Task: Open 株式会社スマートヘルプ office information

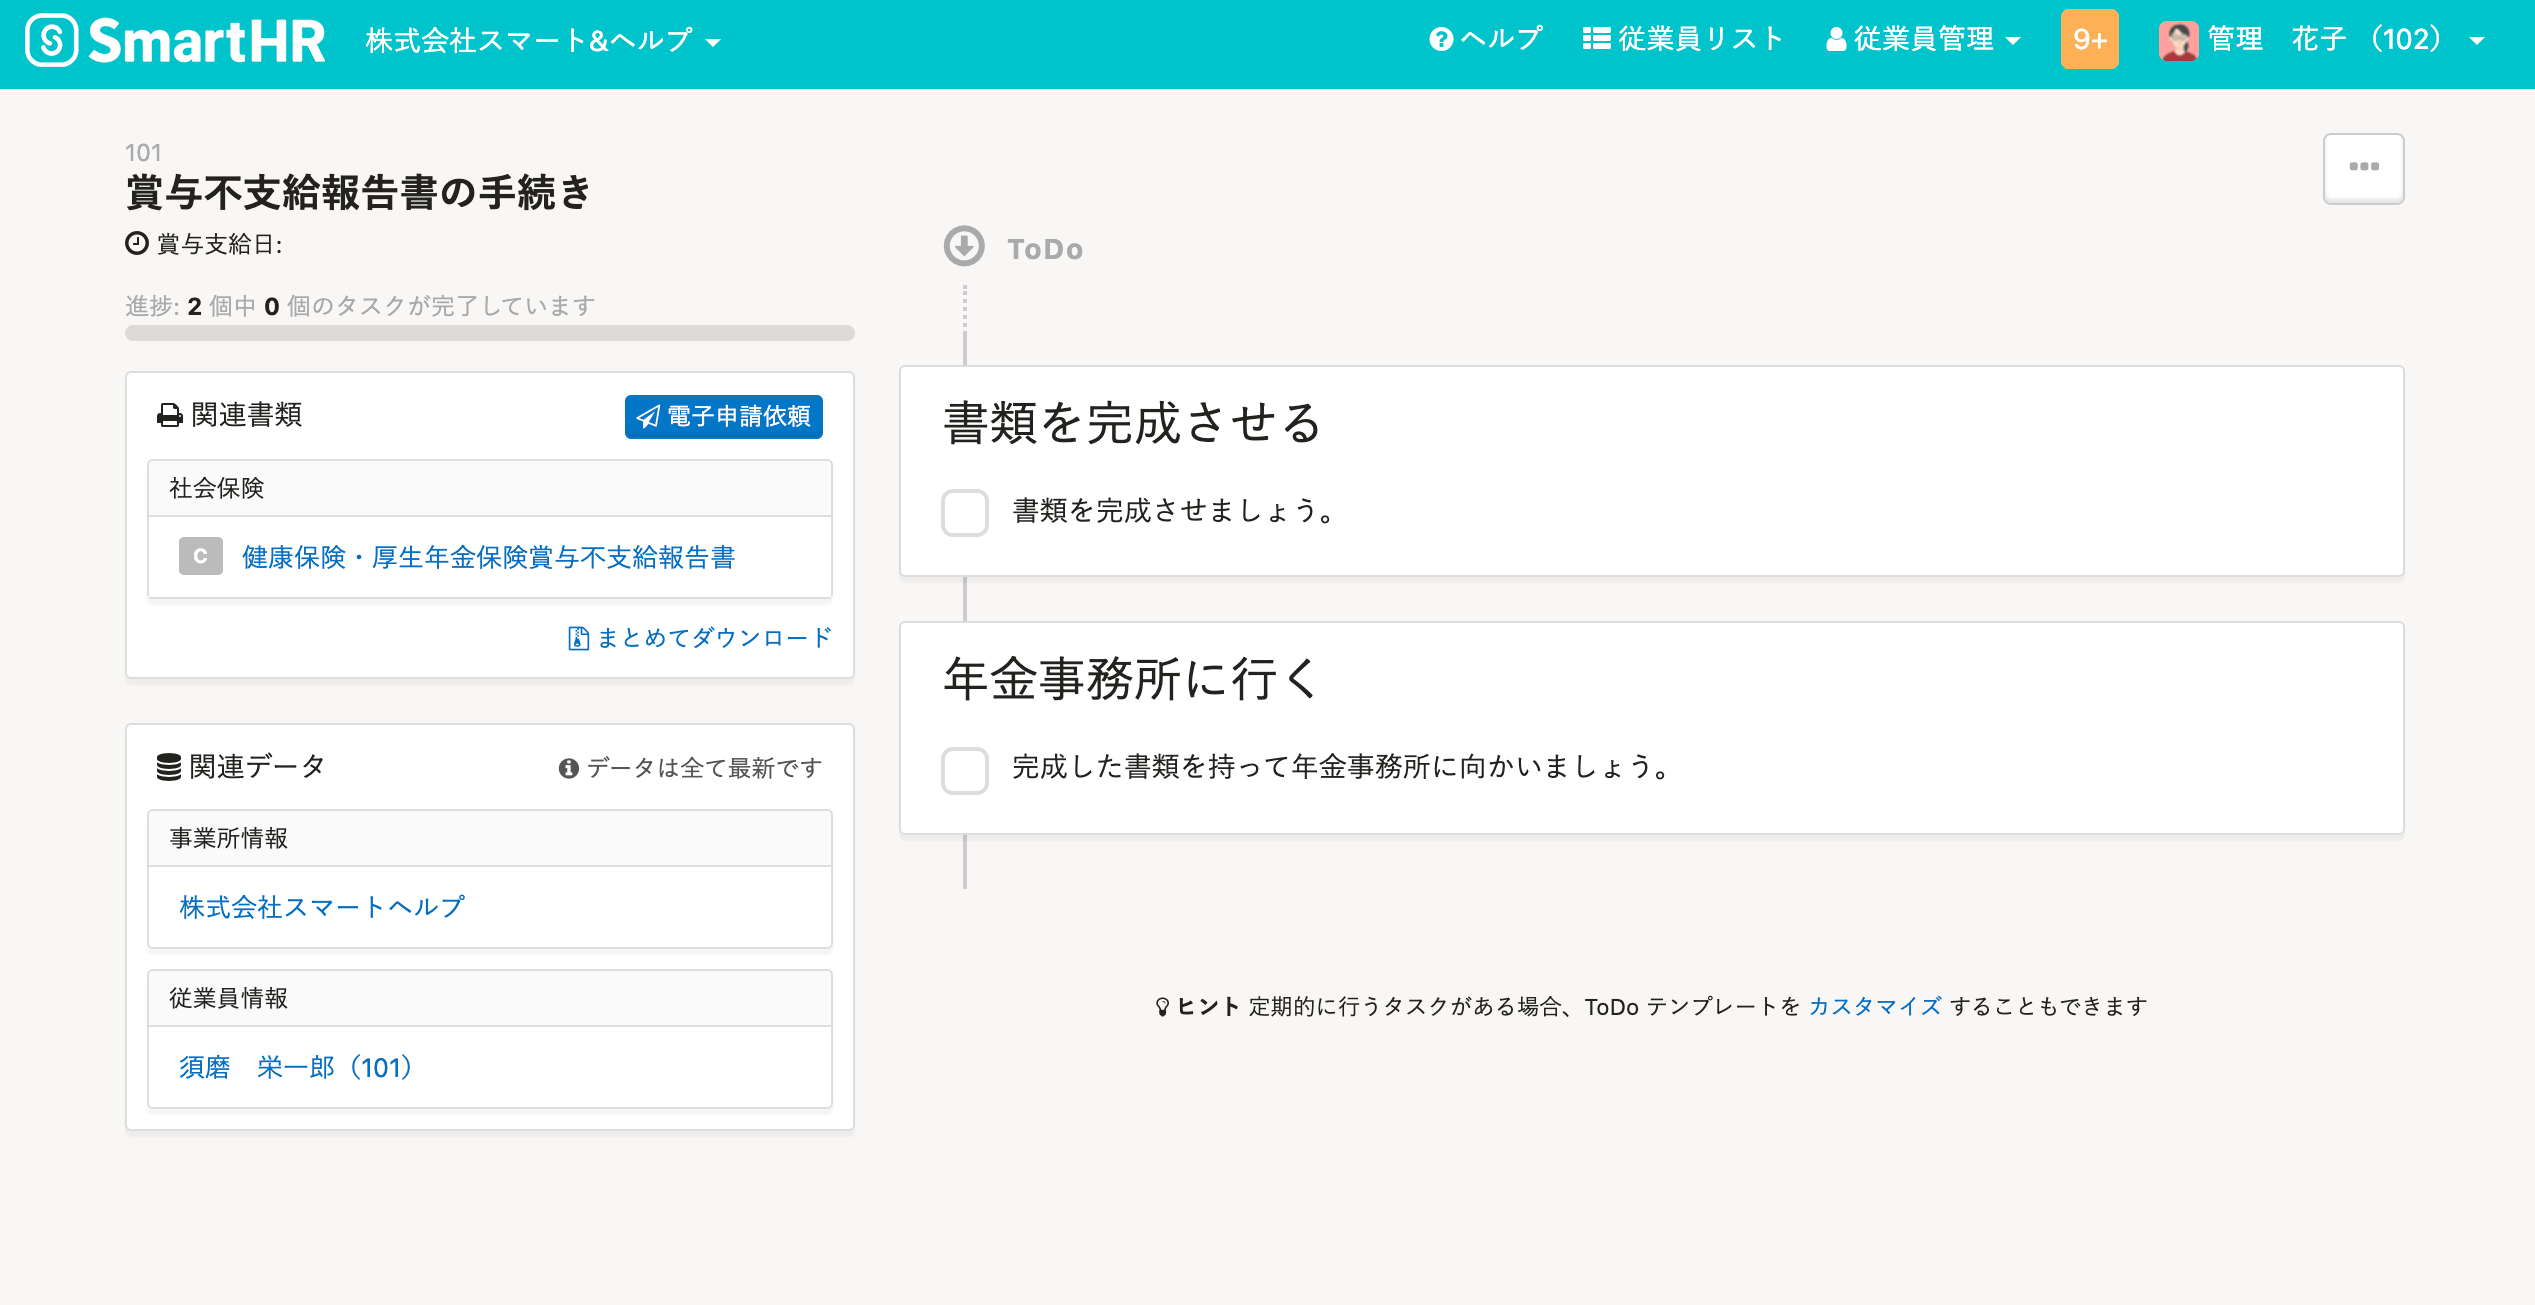Action: click(322, 907)
